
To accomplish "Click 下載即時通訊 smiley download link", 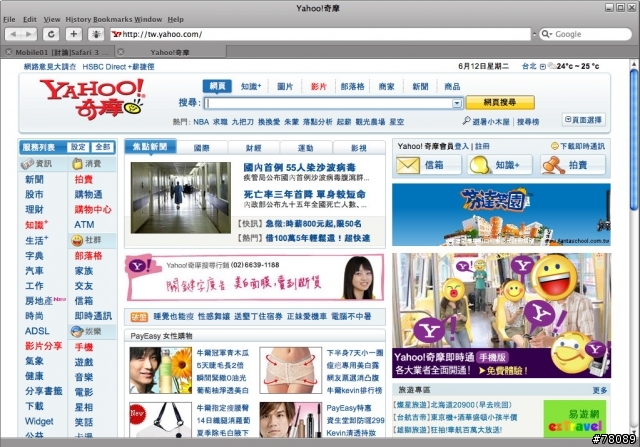I will coord(578,146).
